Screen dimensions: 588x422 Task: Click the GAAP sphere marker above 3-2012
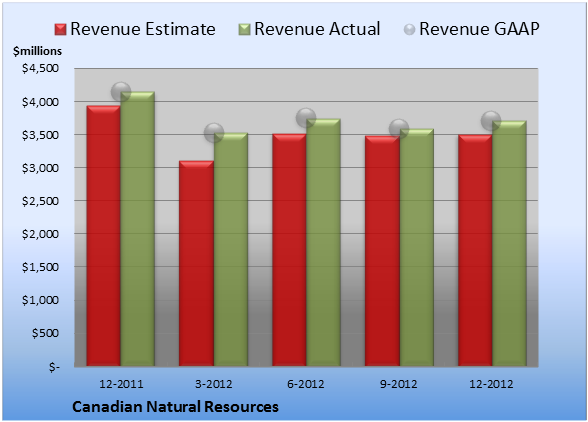tap(214, 133)
